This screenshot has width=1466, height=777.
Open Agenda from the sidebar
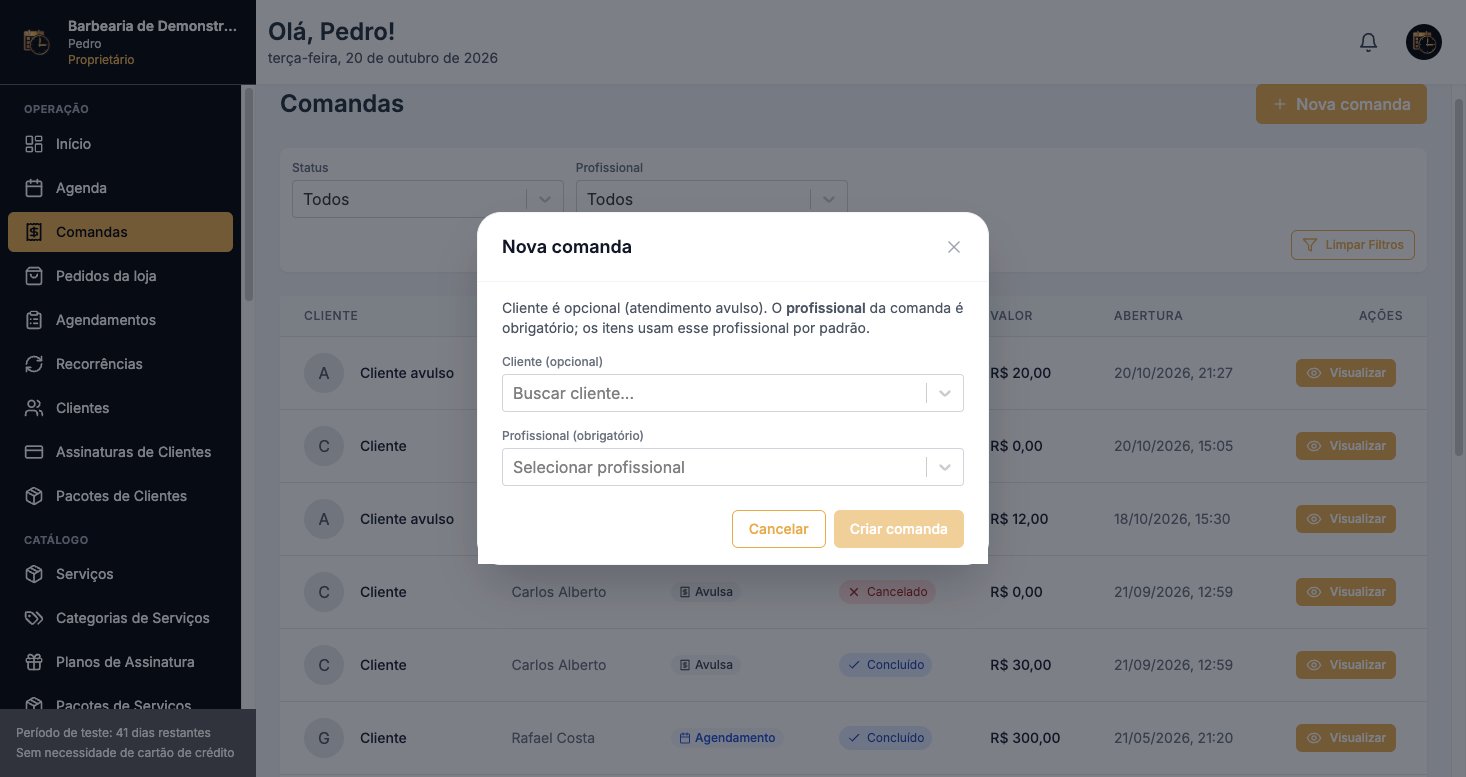click(120, 188)
